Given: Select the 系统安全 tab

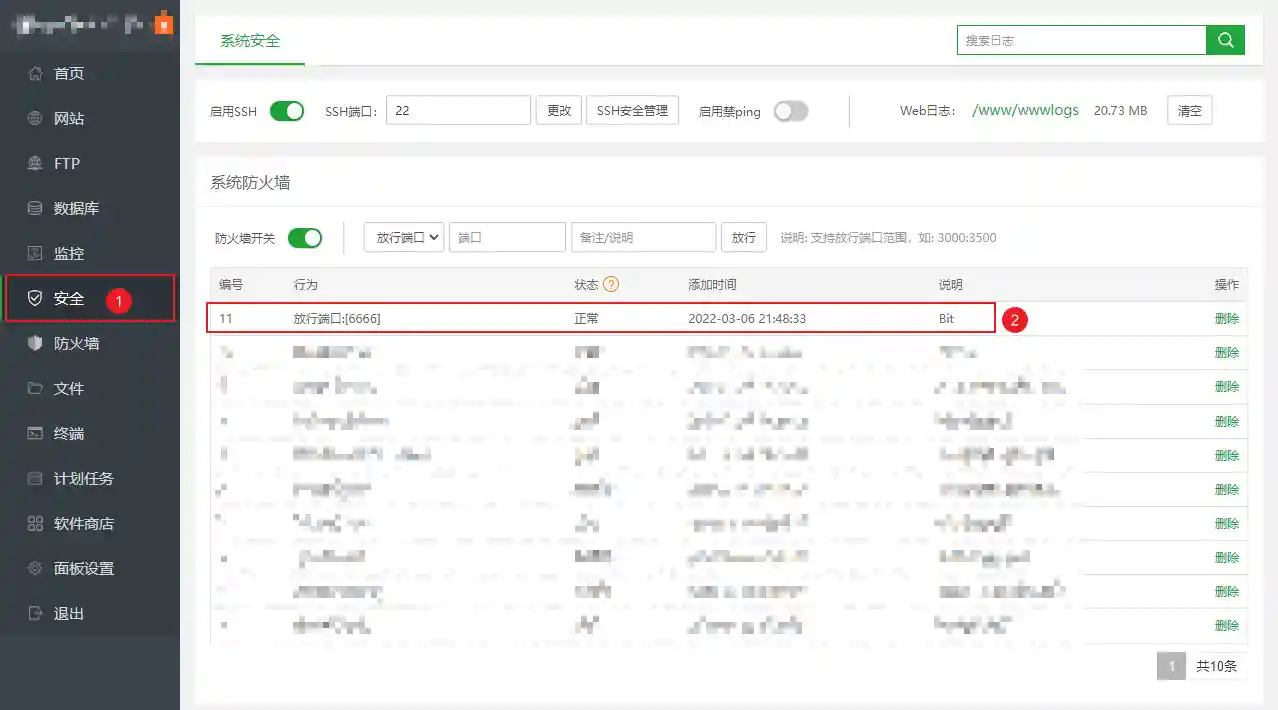Looking at the screenshot, I should click(250, 41).
